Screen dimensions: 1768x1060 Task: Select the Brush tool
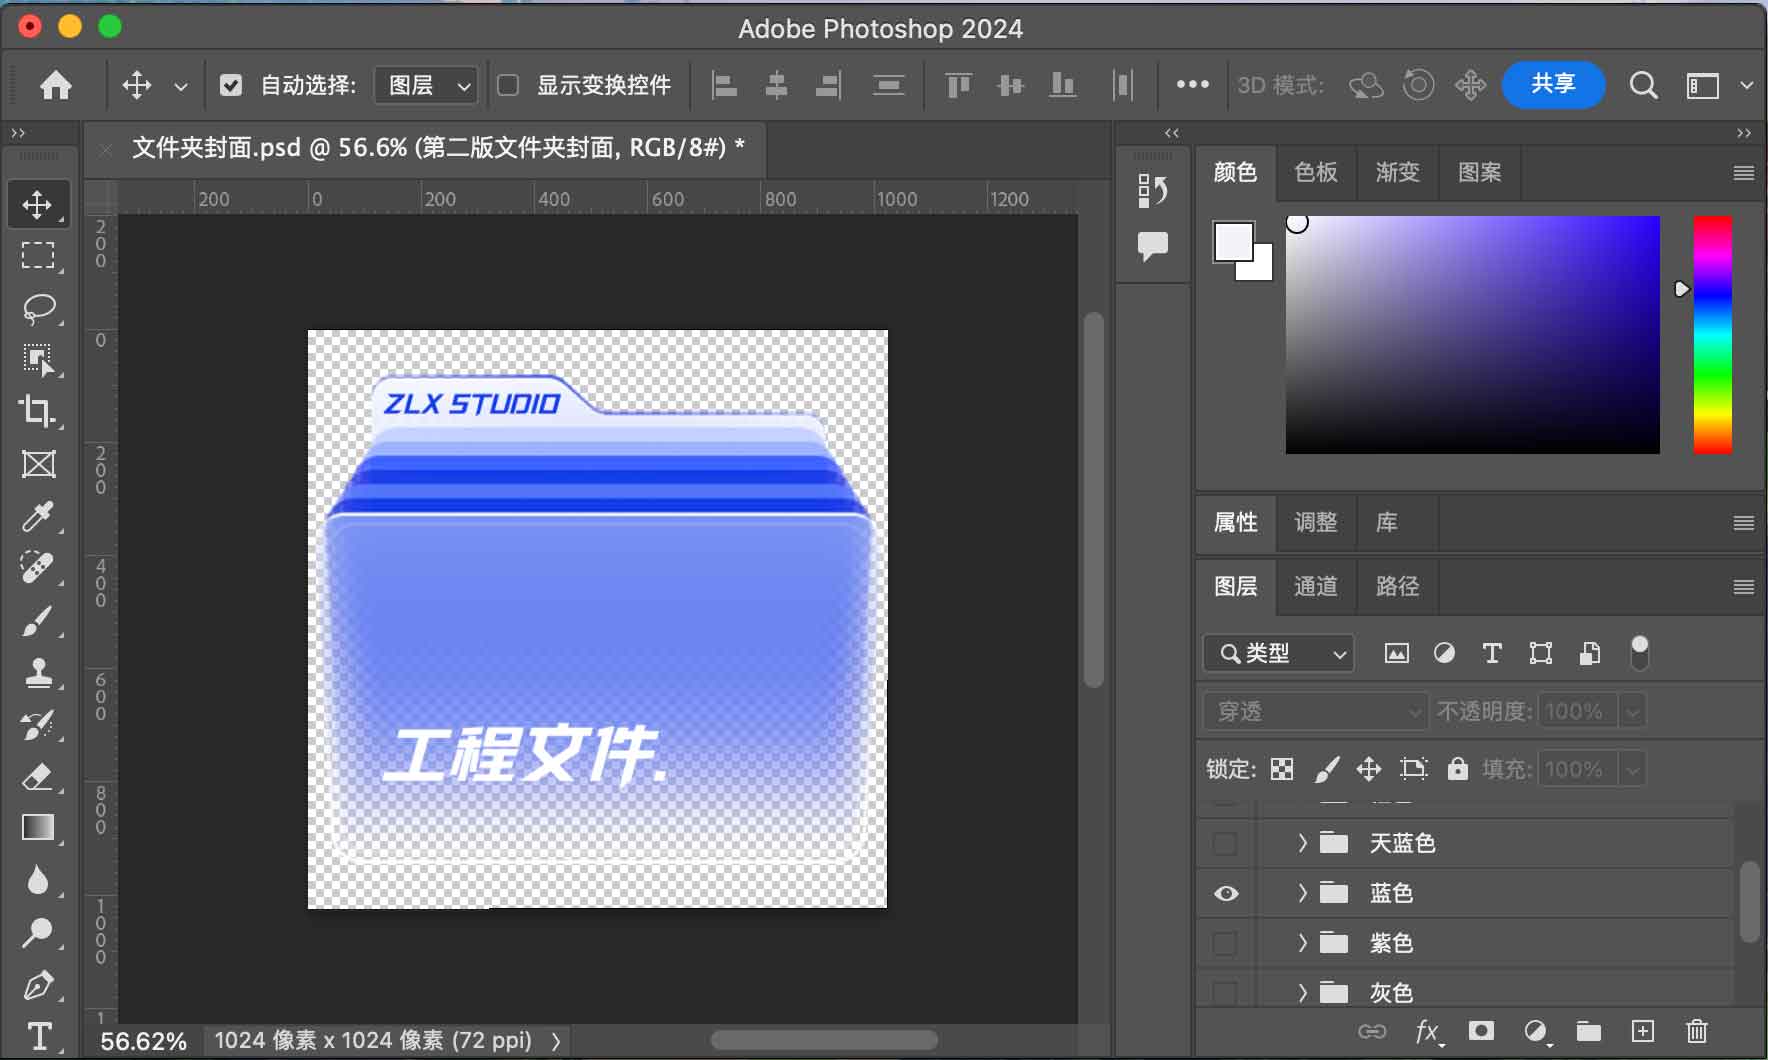pos(38,621)
